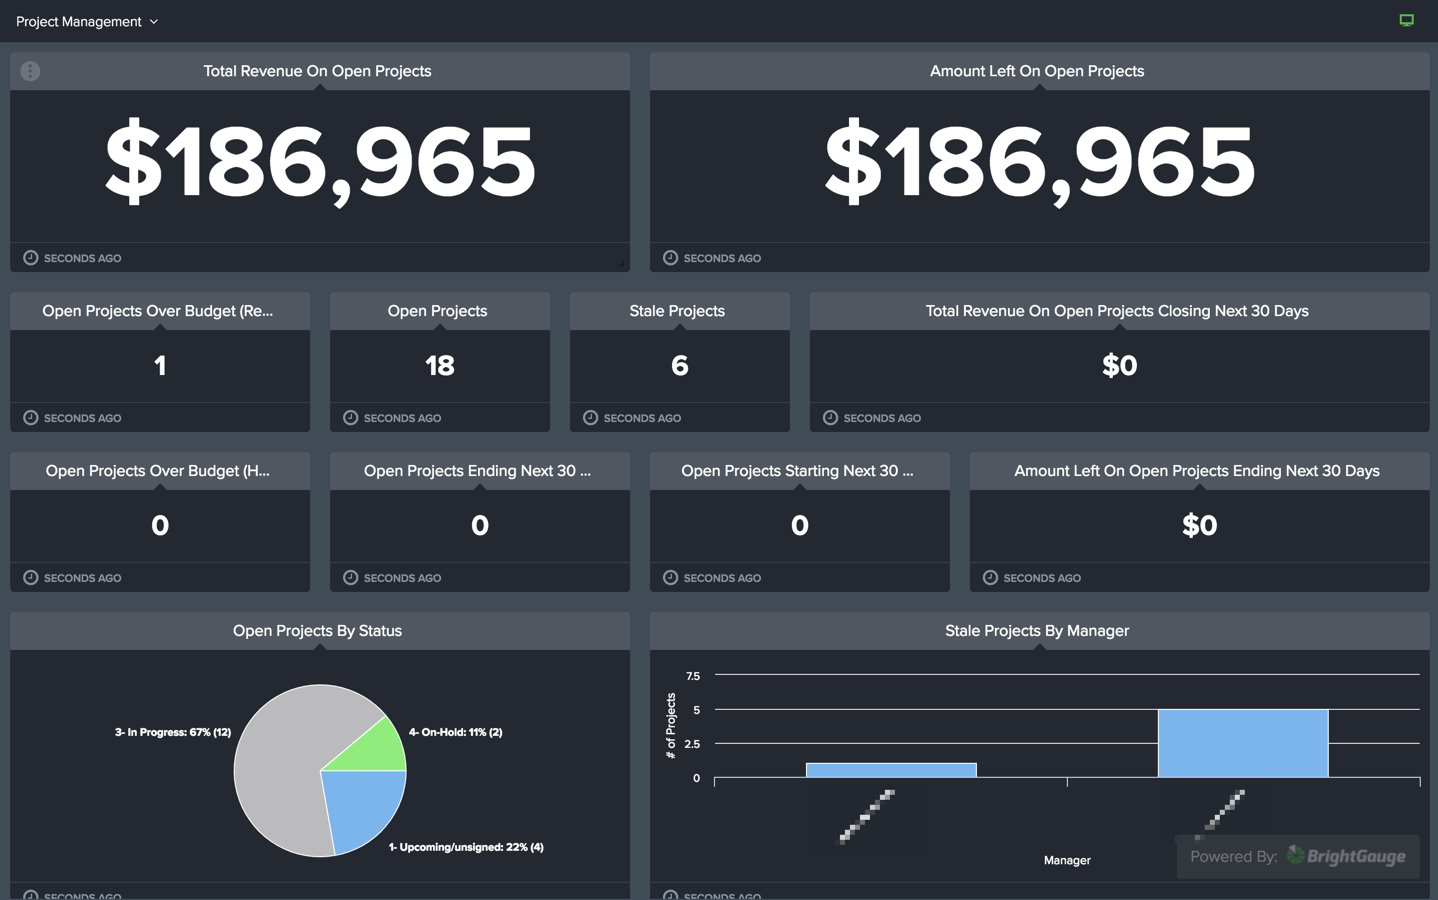The image size is (1438, 900).
Task: Open the three-dot menu on Total Revenue gauge
Action: (30, 71)
